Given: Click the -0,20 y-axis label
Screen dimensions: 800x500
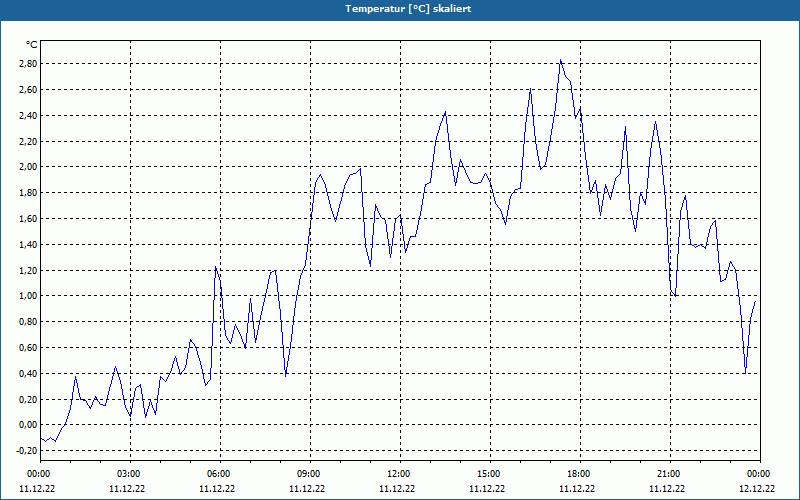Looking at the screenshot, I should click(x=27, y=451).
